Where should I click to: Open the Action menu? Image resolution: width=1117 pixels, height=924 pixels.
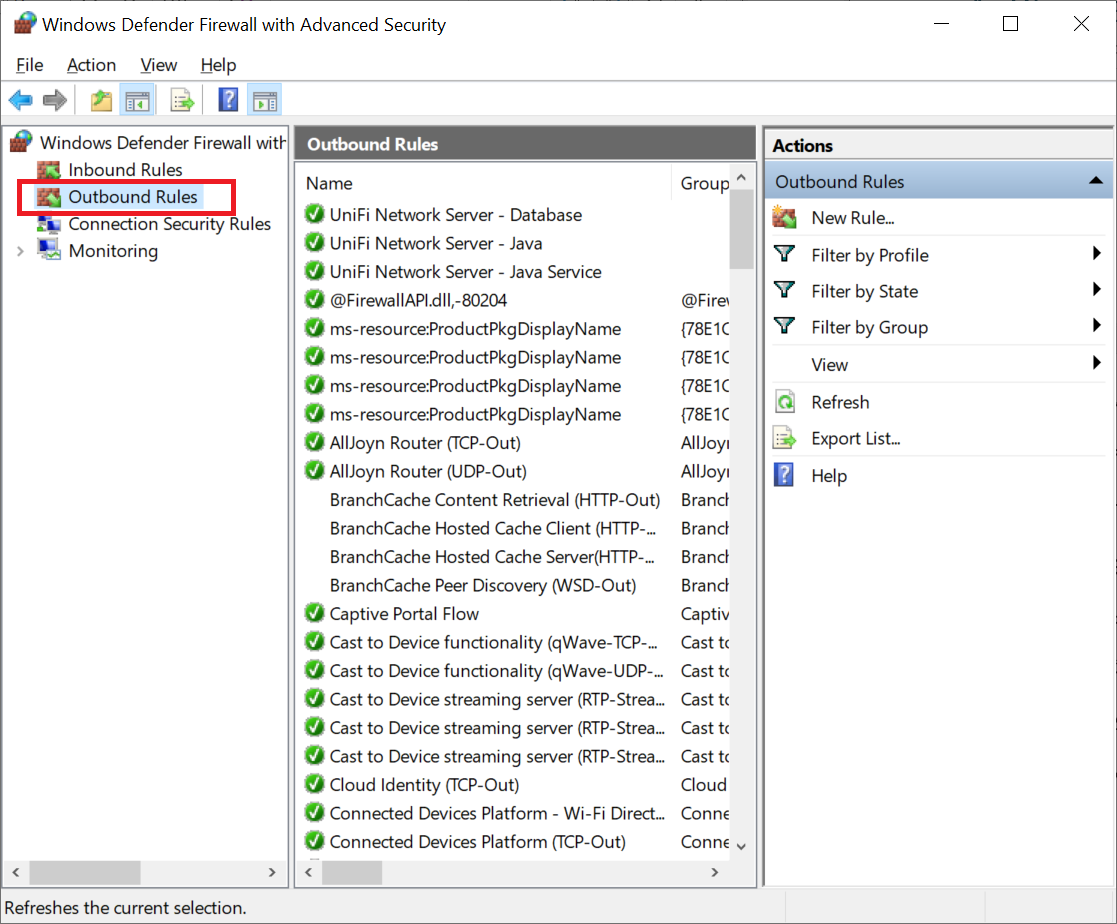91,65
